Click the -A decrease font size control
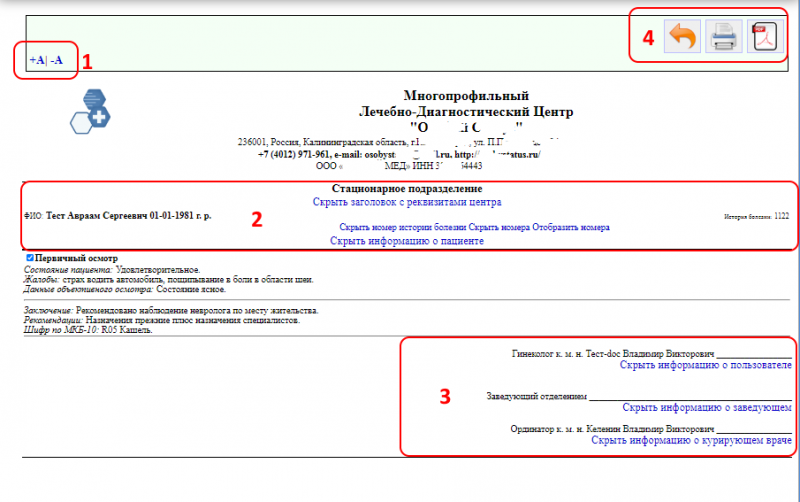This screenshot has width=800, height=502. 58,60
